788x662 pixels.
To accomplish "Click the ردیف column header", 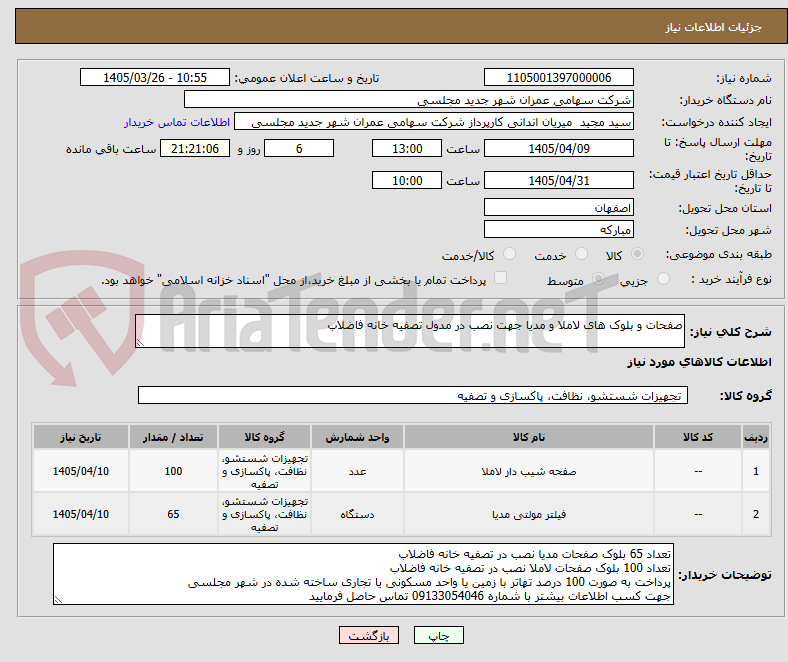I will pyautogui.click(x=756, y=437).
